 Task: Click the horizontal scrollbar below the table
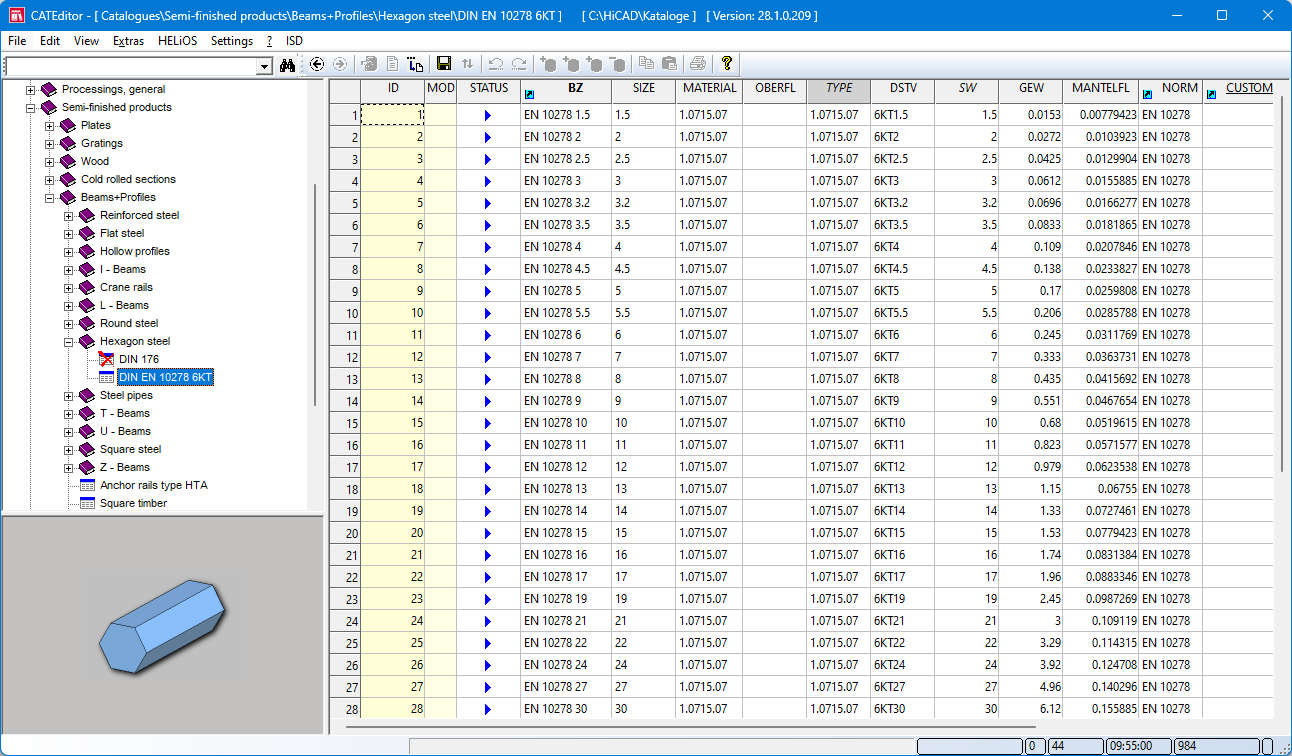pos(690,727)
